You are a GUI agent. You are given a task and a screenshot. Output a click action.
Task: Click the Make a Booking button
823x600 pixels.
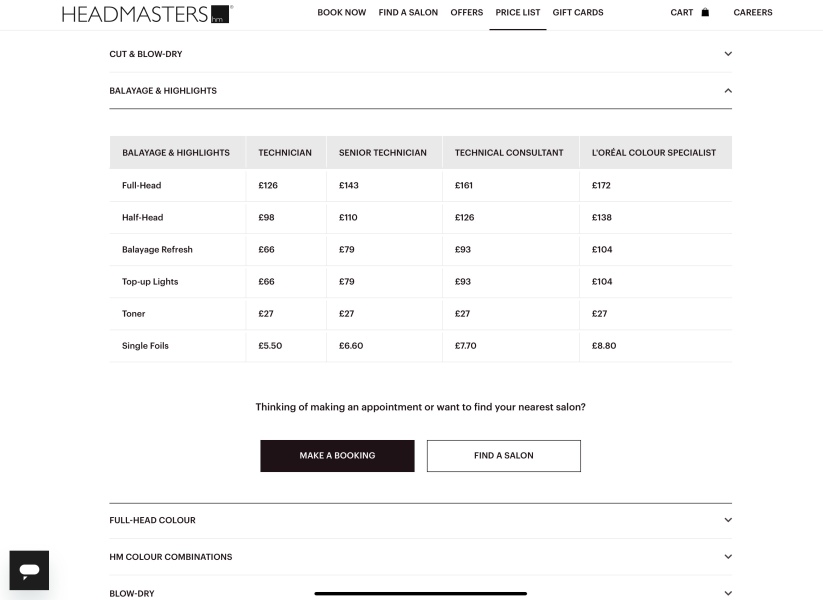(x=337, y=456)
